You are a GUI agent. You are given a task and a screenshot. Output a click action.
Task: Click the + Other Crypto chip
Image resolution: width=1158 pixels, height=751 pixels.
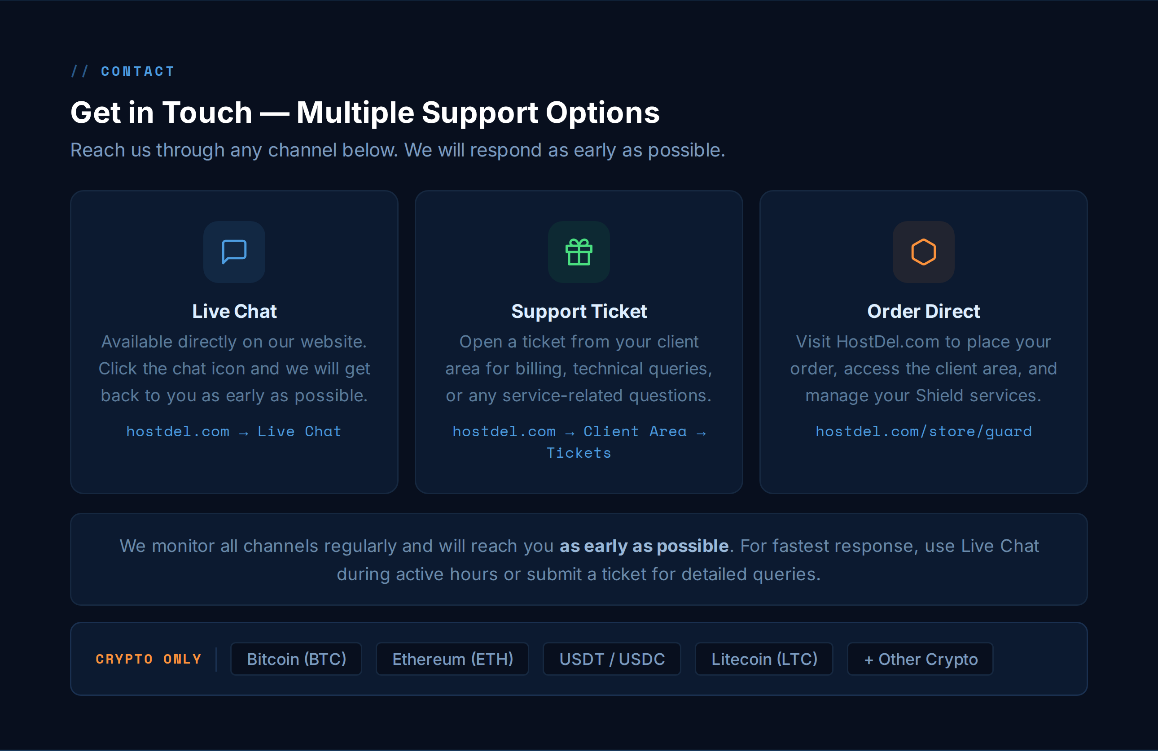(920, 659)
